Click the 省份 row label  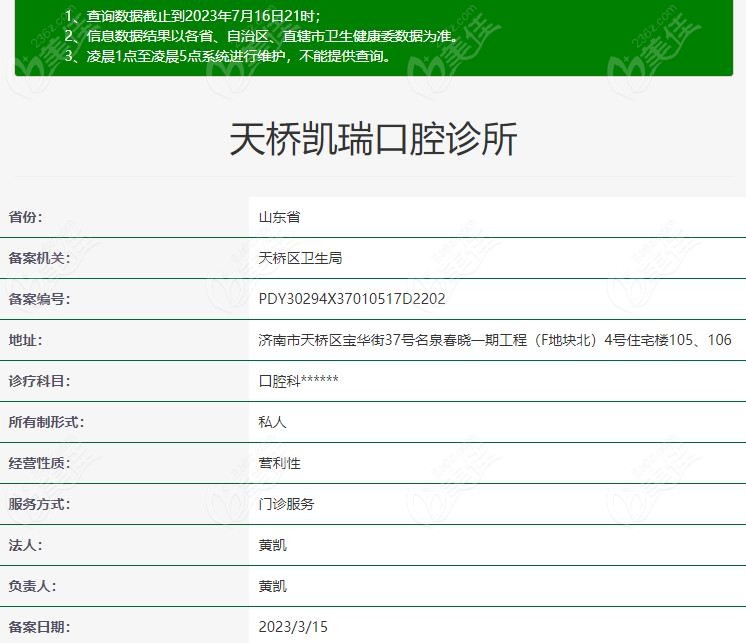point(25,217)
